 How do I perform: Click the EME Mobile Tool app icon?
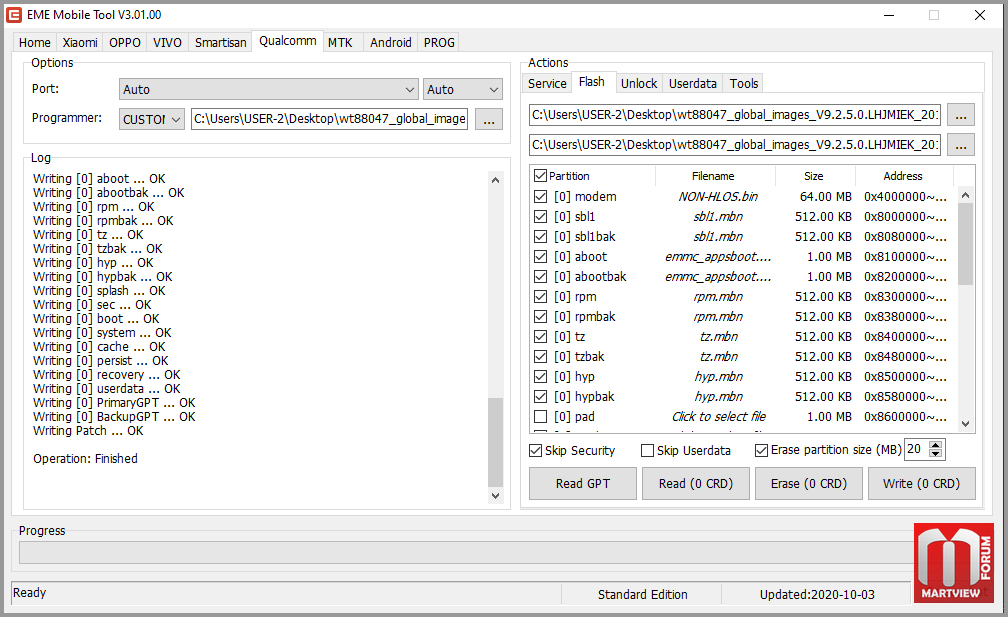14,15
